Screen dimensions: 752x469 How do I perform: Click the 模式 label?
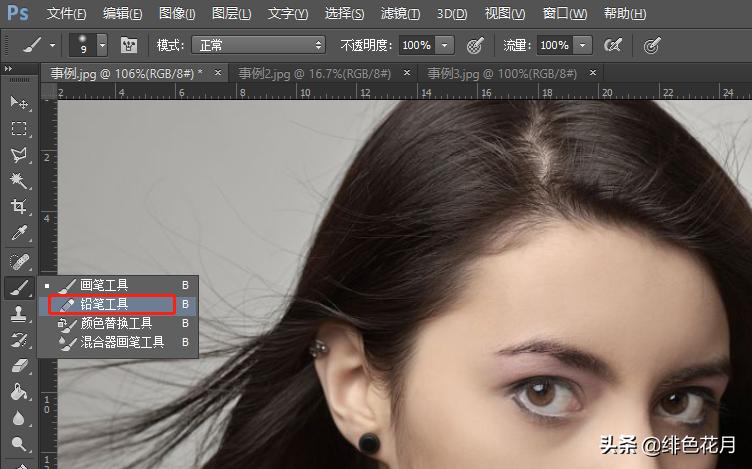click(x=171, y=46)
